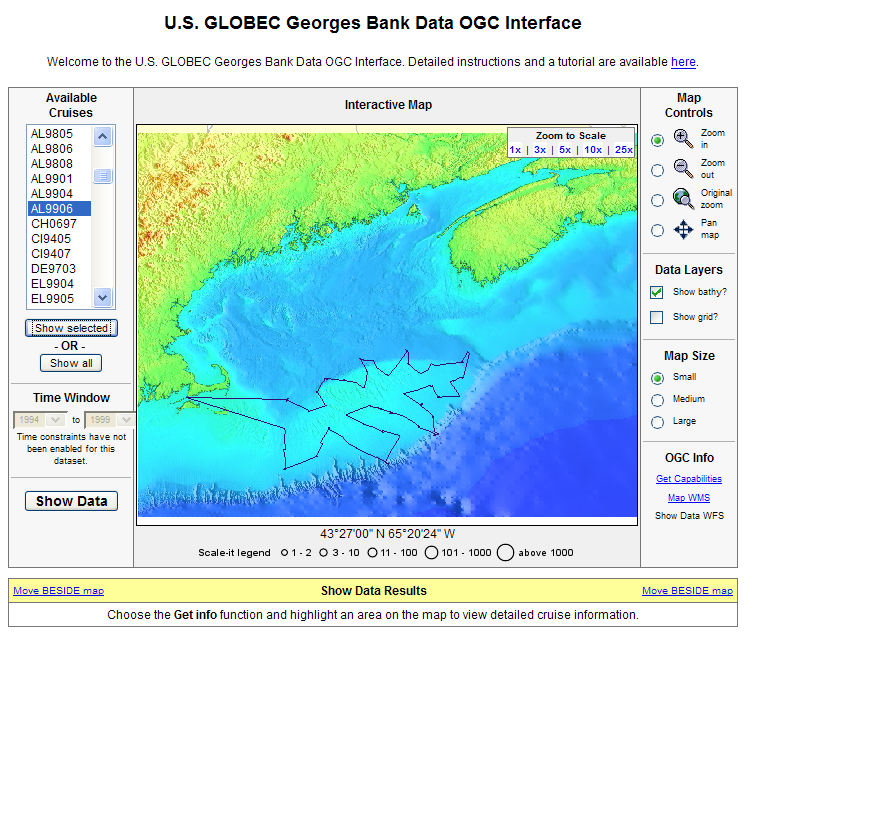The image size is (878, 815).
Task: Open the 1999 end year dropdown
Action: click(x=110, y=420)
